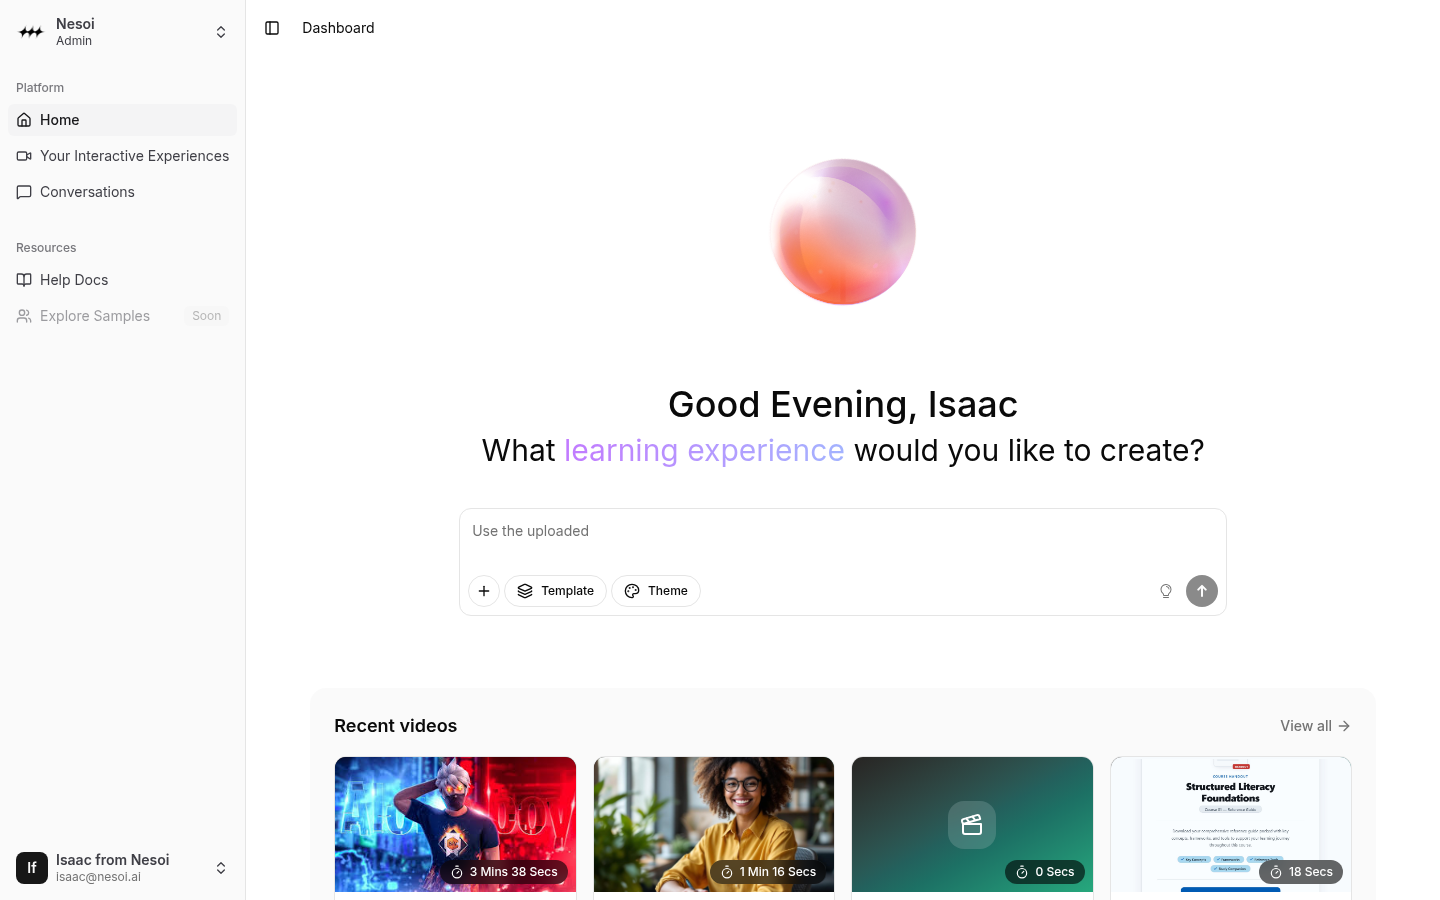Click the plus attachment icon

(x=484, y=591)
